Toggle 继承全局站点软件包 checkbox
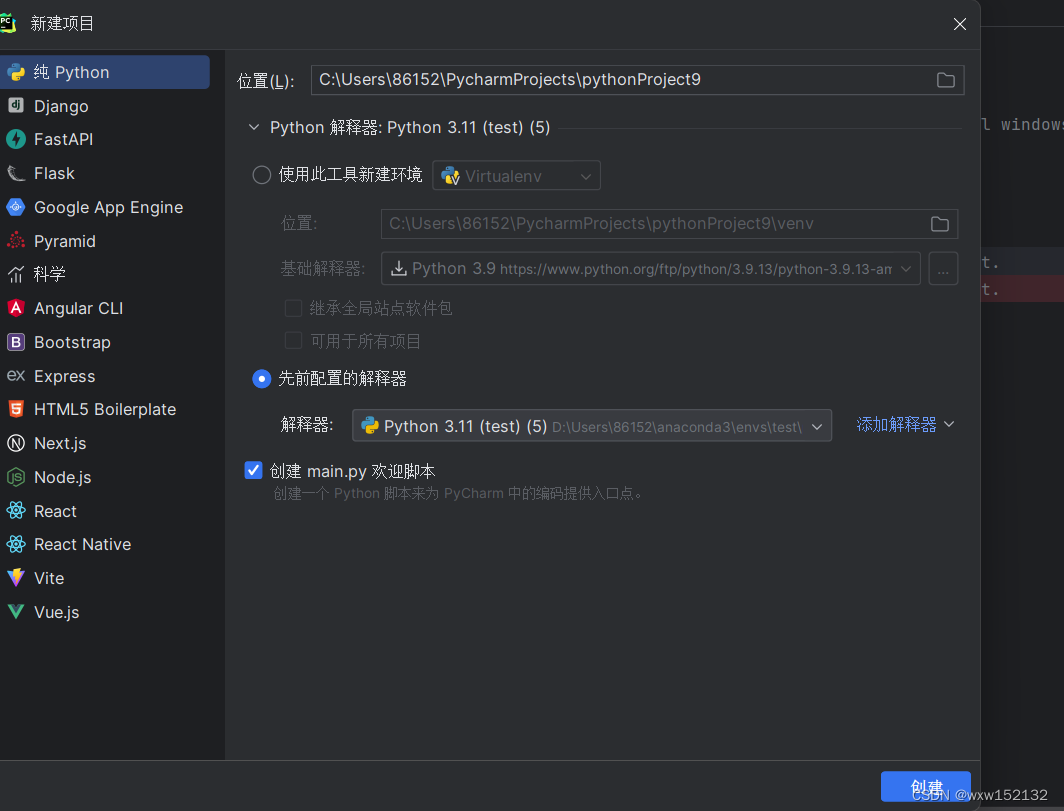This screenshot has height=811, width=1064. [293, 308]
